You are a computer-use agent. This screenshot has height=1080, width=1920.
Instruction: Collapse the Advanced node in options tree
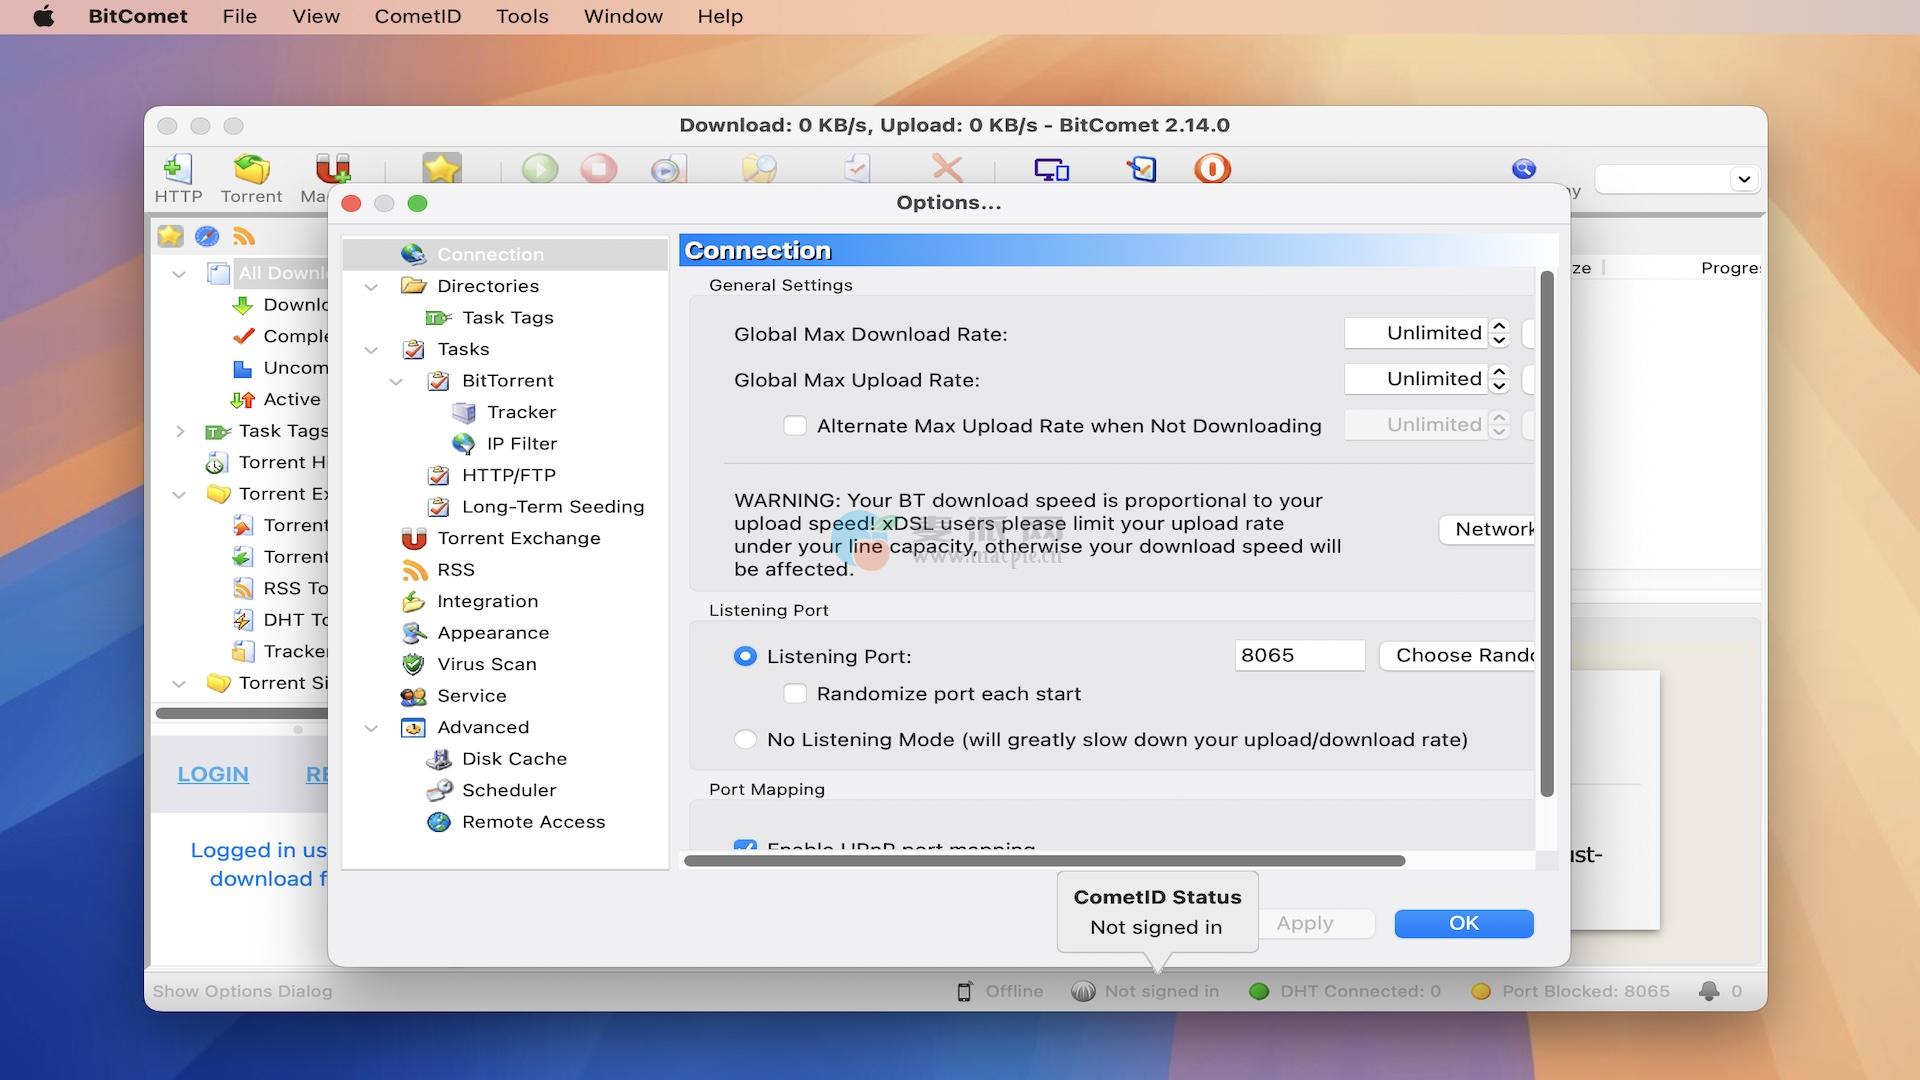click(x=371, y=728)
